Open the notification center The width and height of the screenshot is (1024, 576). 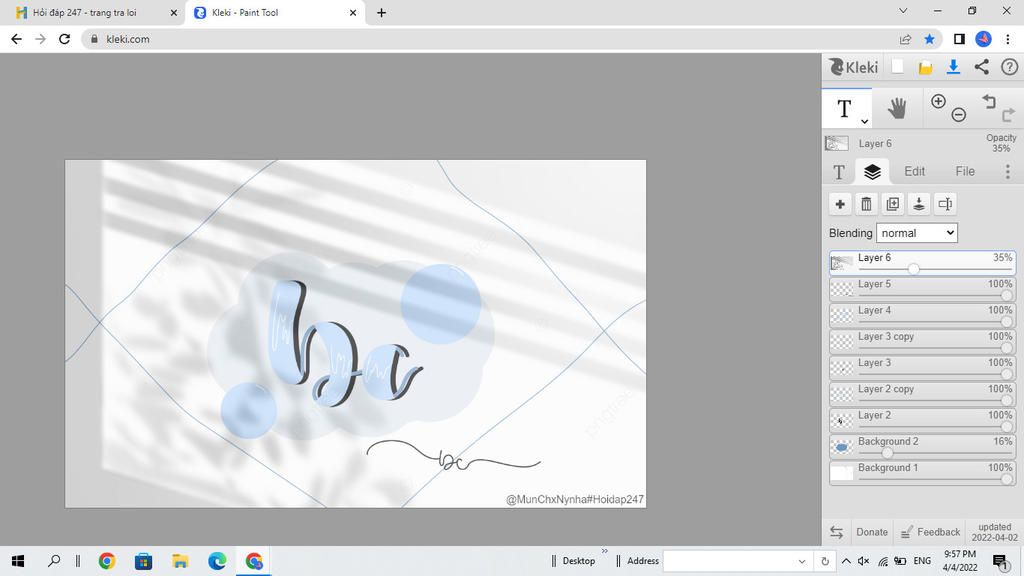click(x=1000, y=562)
